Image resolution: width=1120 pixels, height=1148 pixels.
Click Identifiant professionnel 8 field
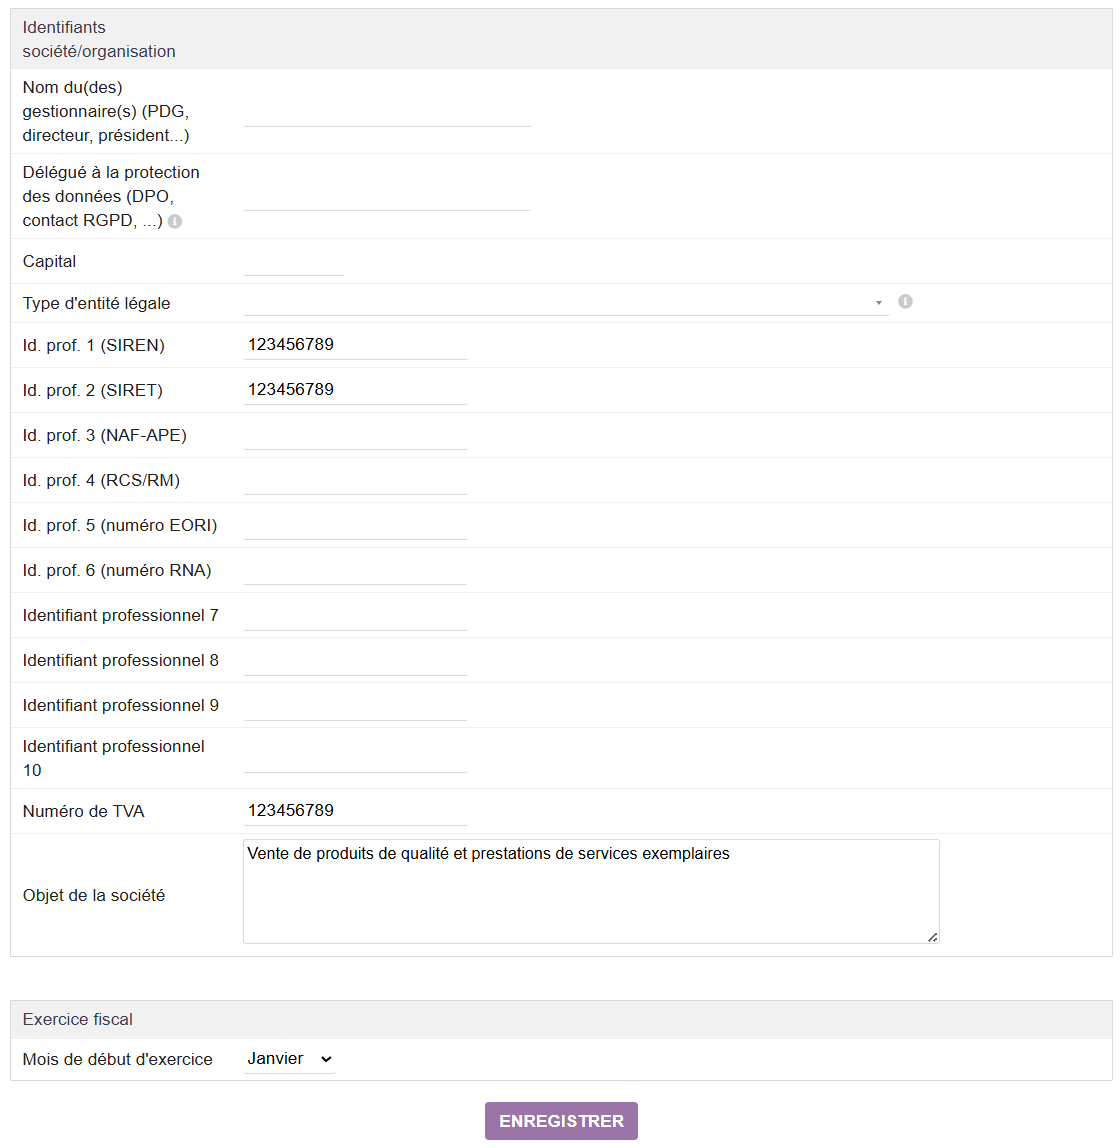click(x=355, y=661)
